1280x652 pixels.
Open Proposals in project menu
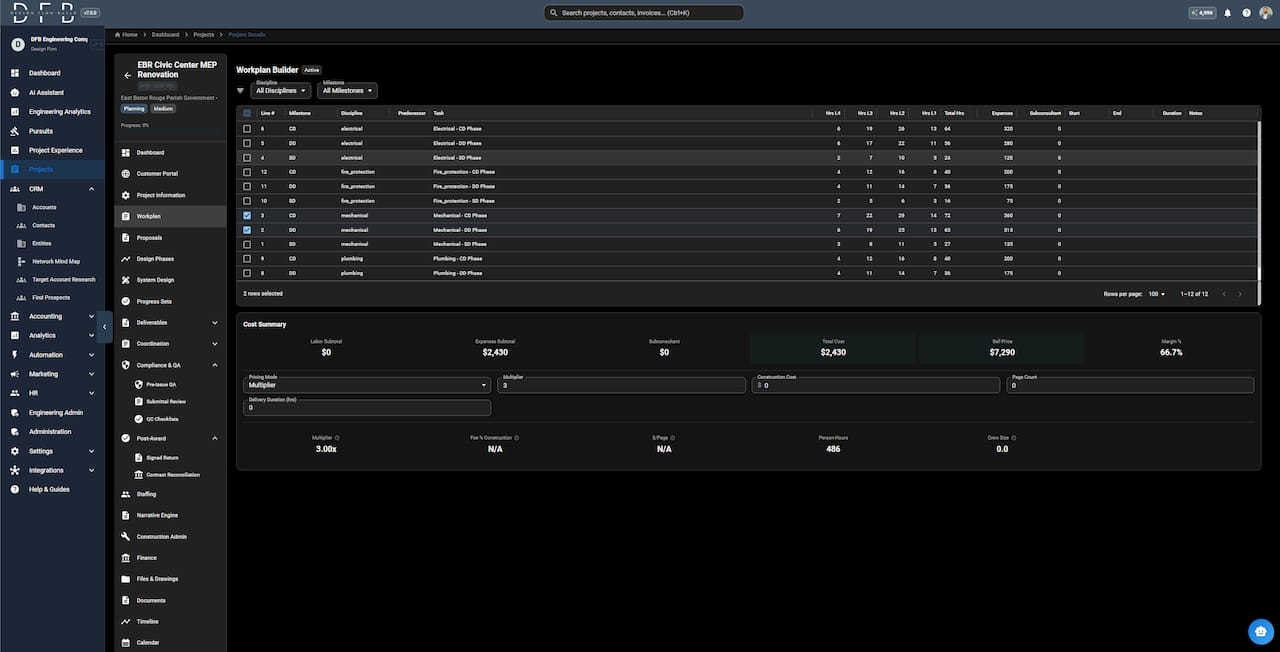(149, 238)
